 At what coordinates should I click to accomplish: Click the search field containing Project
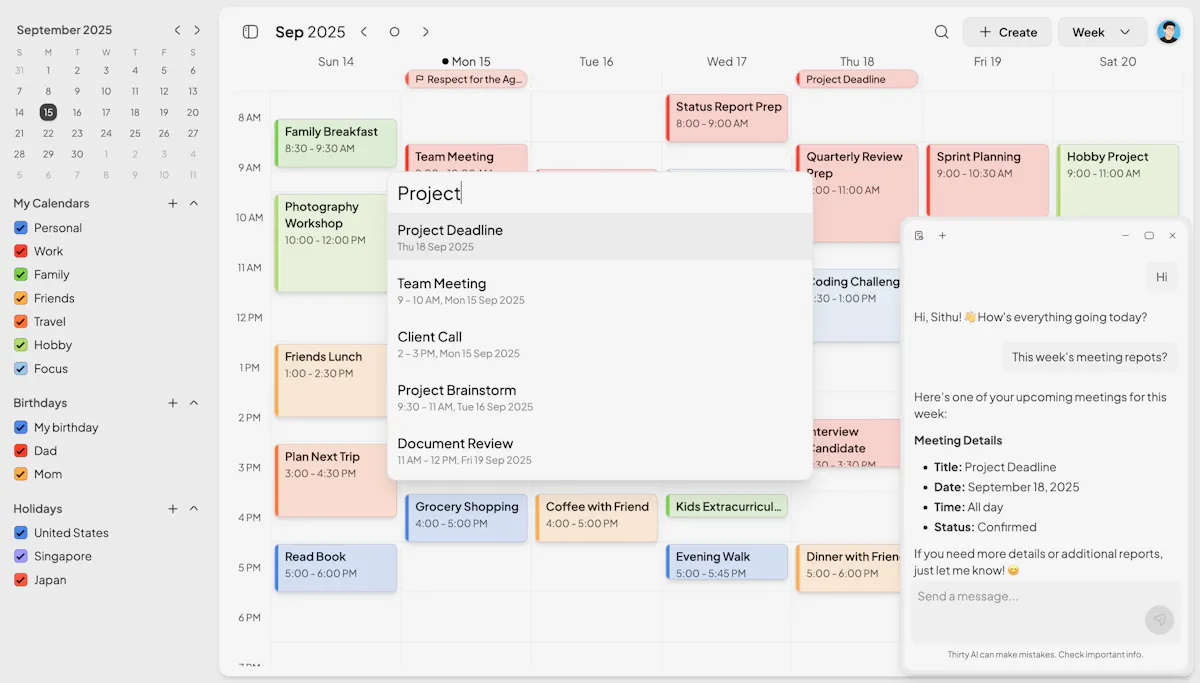click(600, 193)
